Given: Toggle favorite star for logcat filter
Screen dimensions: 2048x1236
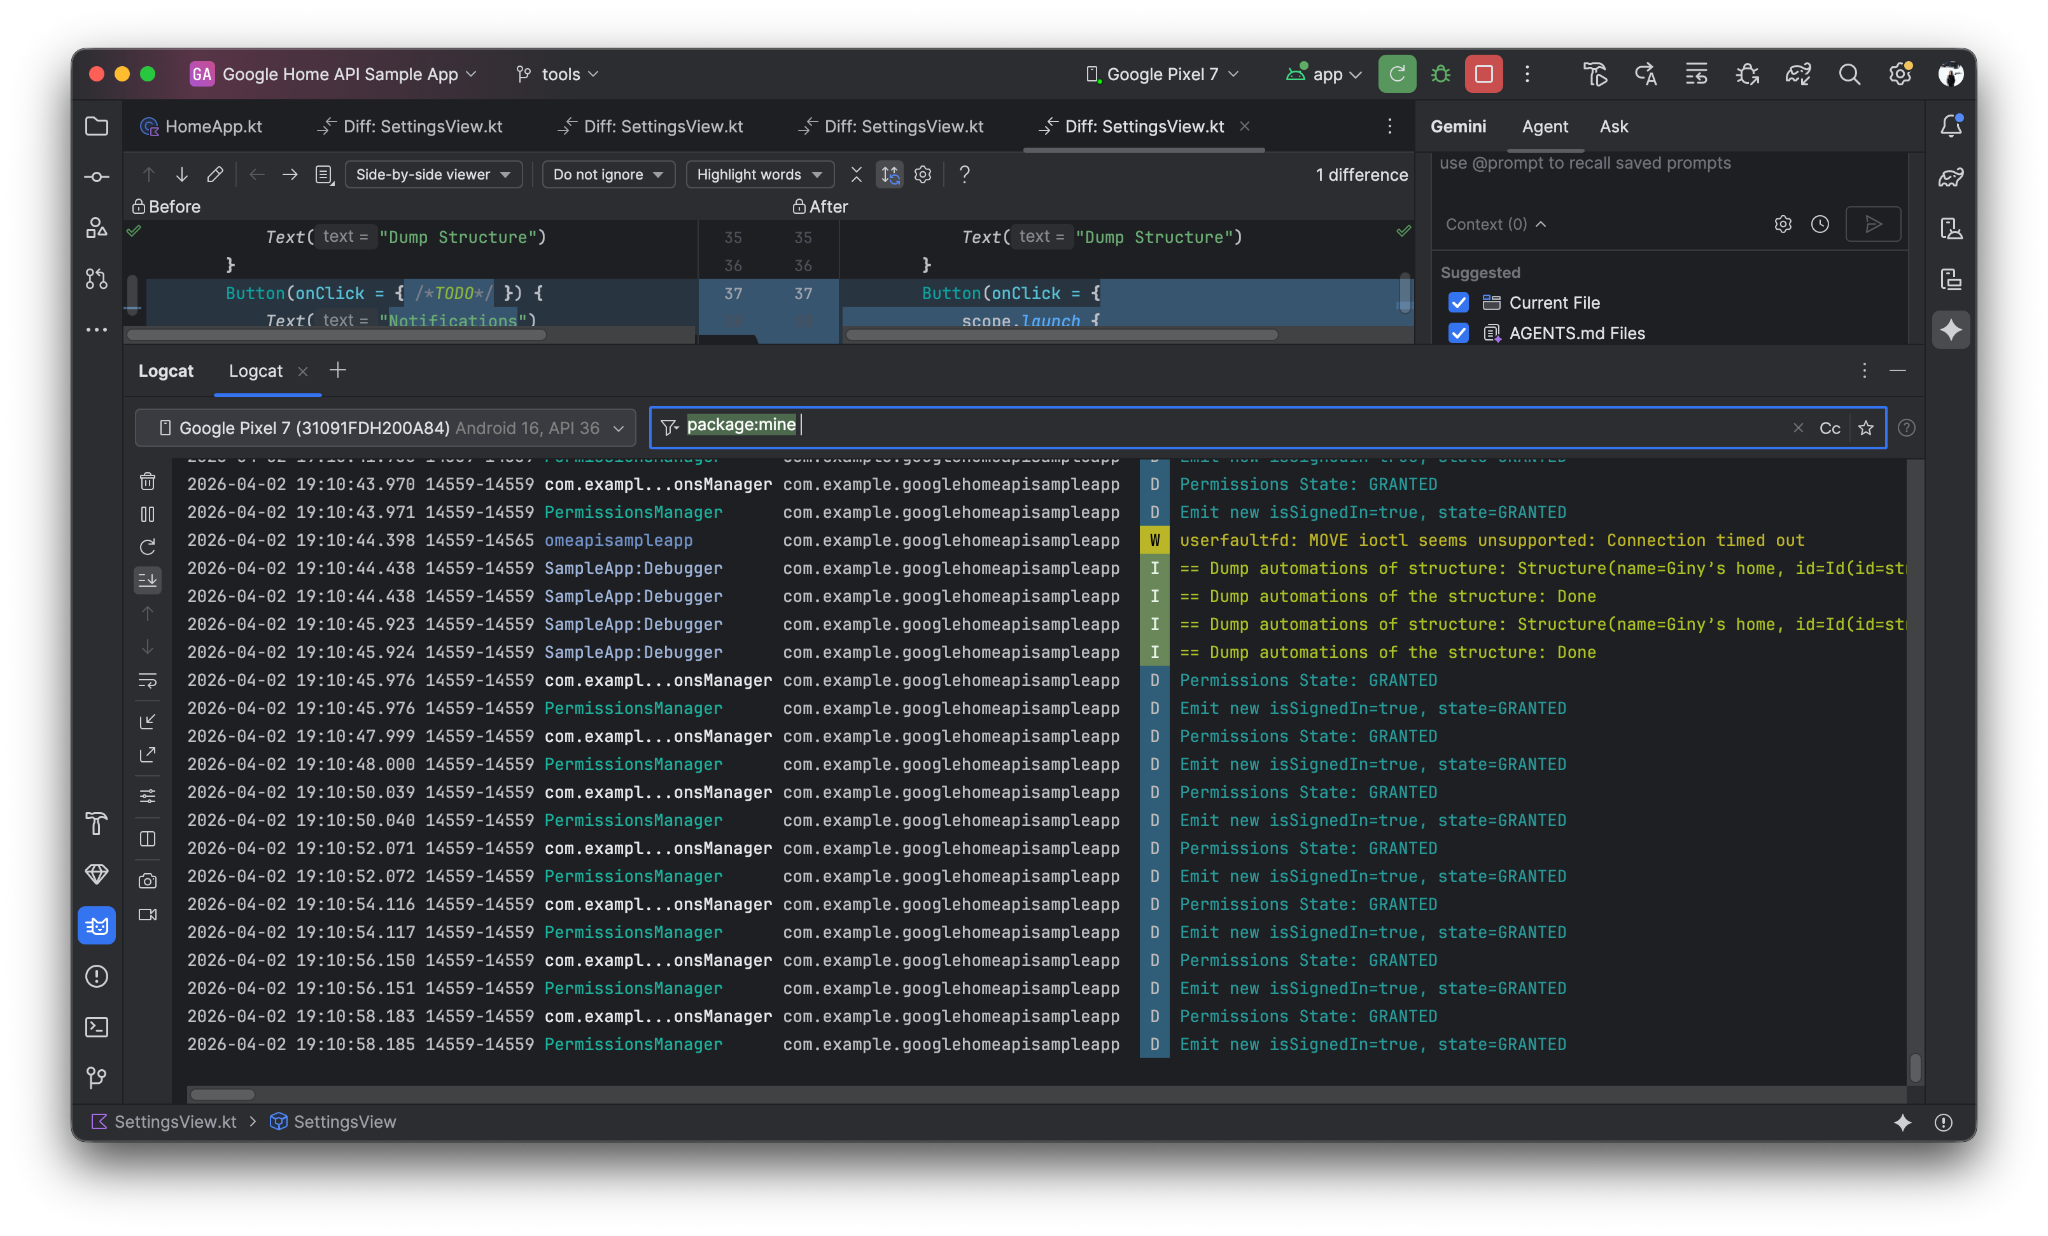Looking at the screenshot, I should tap(1866, 428).
